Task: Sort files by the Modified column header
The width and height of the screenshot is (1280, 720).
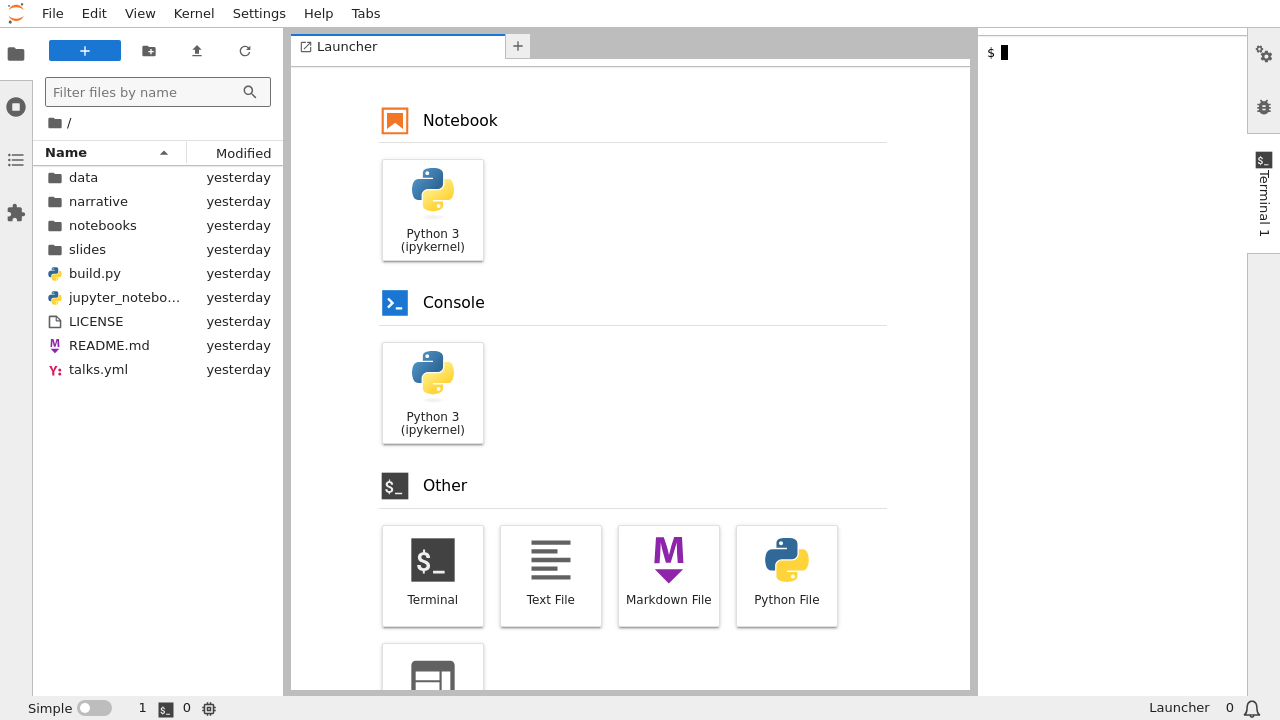Action: (235, 153)
